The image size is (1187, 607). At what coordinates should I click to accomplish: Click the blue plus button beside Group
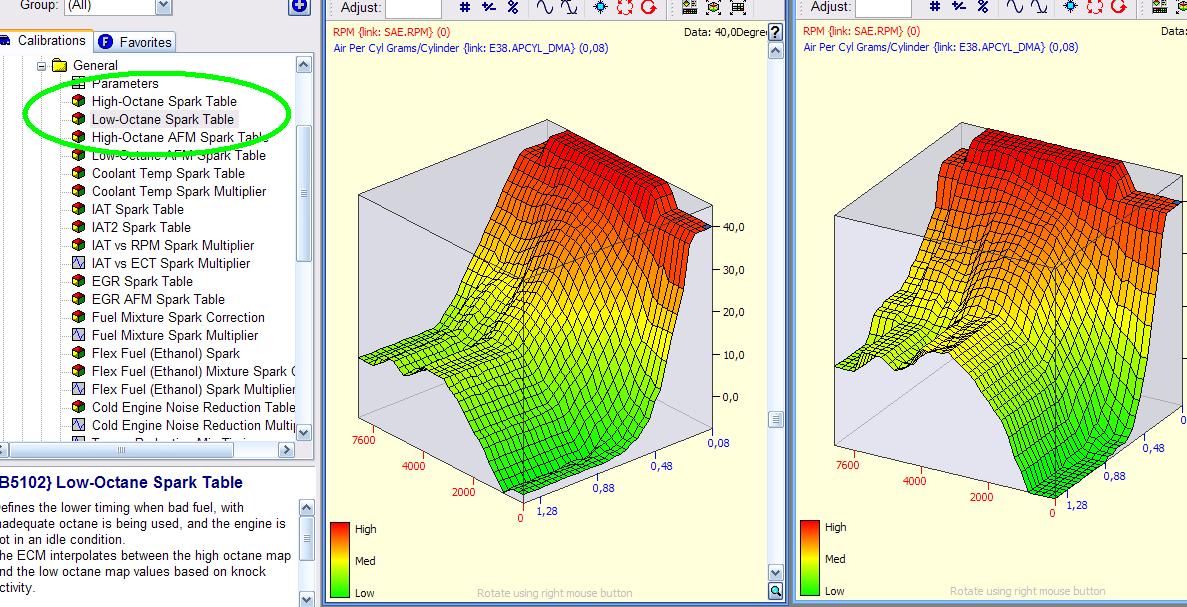click(x=300, y=6)
